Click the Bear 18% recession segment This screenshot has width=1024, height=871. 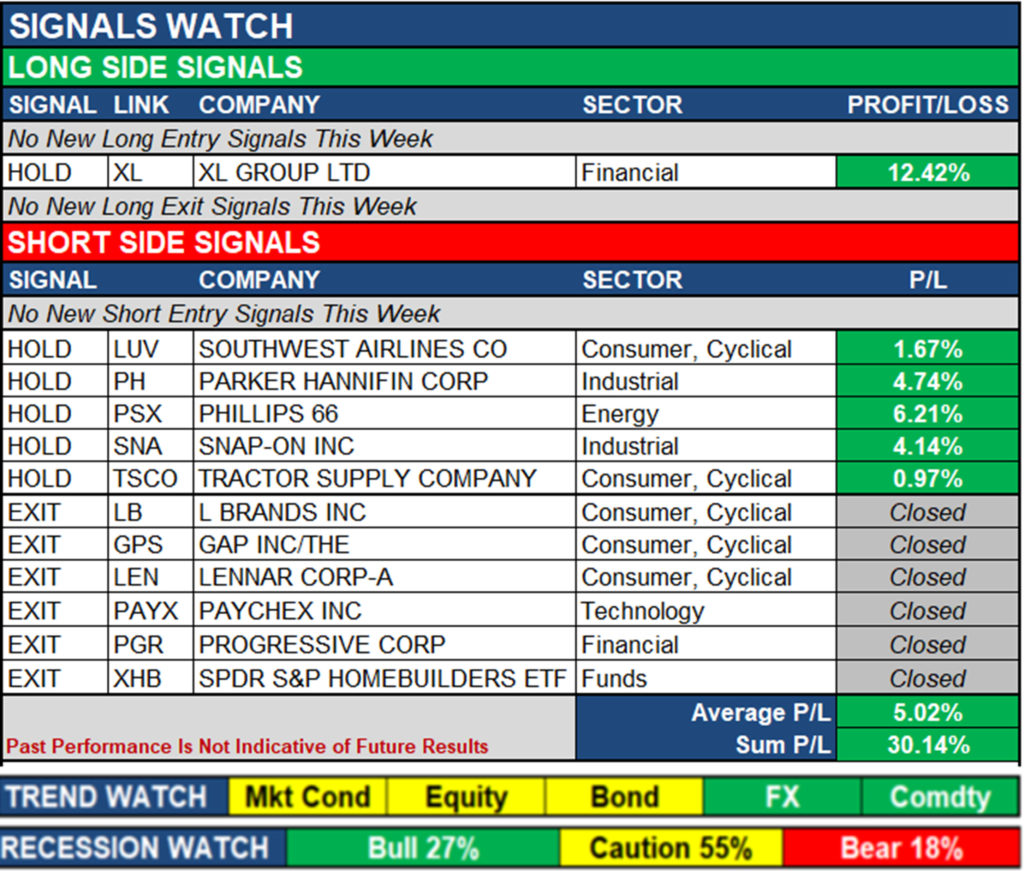tap(901, 849)
